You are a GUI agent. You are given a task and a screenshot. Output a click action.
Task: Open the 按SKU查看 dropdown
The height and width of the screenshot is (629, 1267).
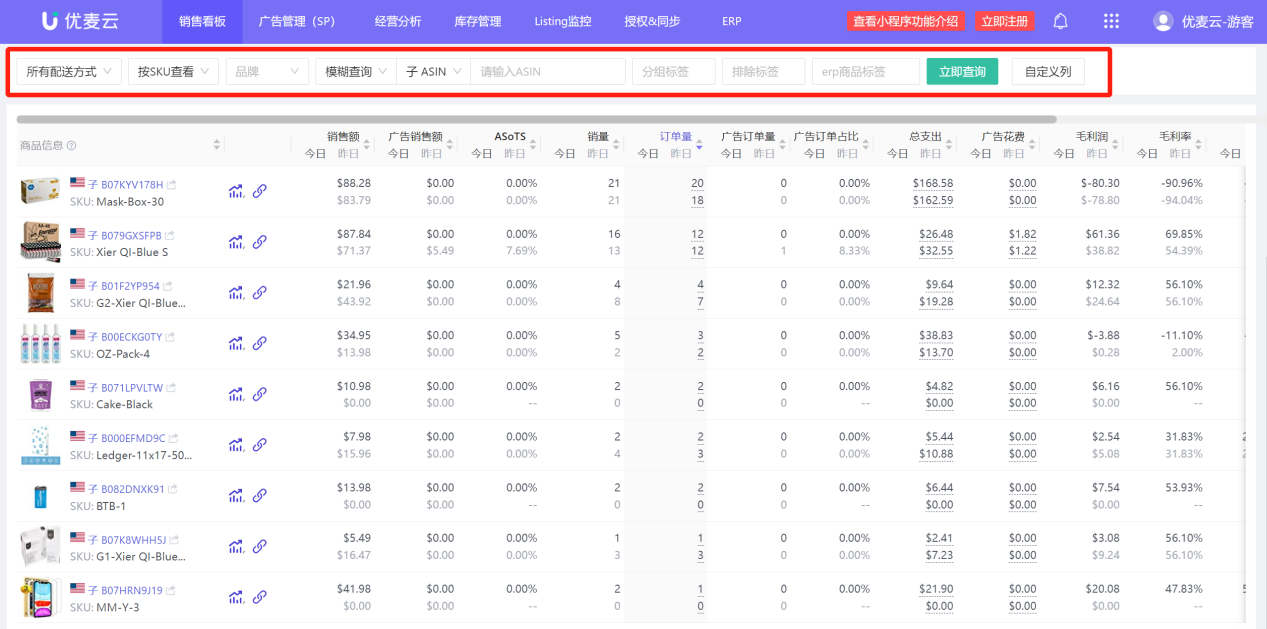click(173, 72)
